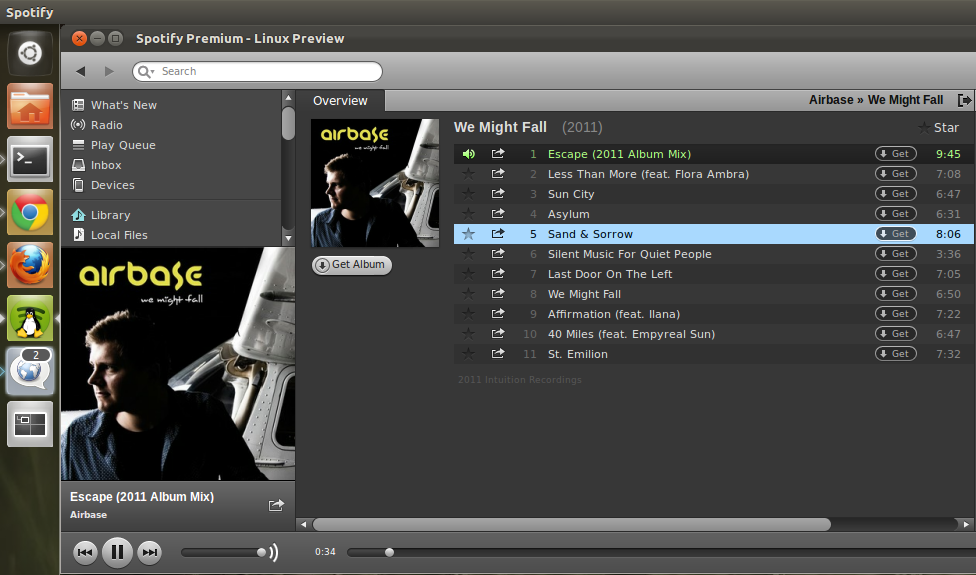Get the Escape (2011 Album Mix) track
The image size is (976, 575).
click(895, 154)
